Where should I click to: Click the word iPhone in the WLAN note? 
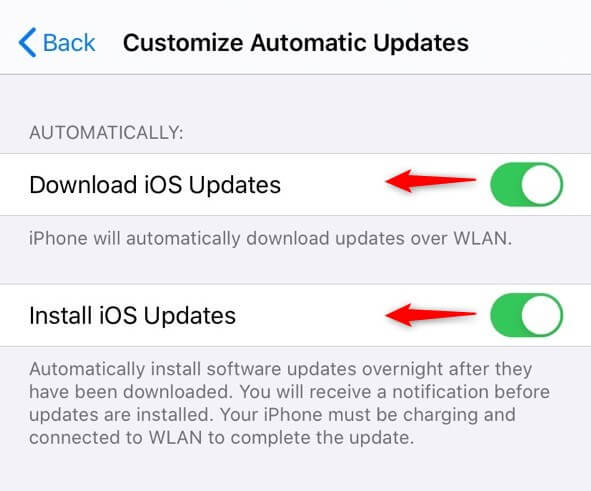[58, 239]
